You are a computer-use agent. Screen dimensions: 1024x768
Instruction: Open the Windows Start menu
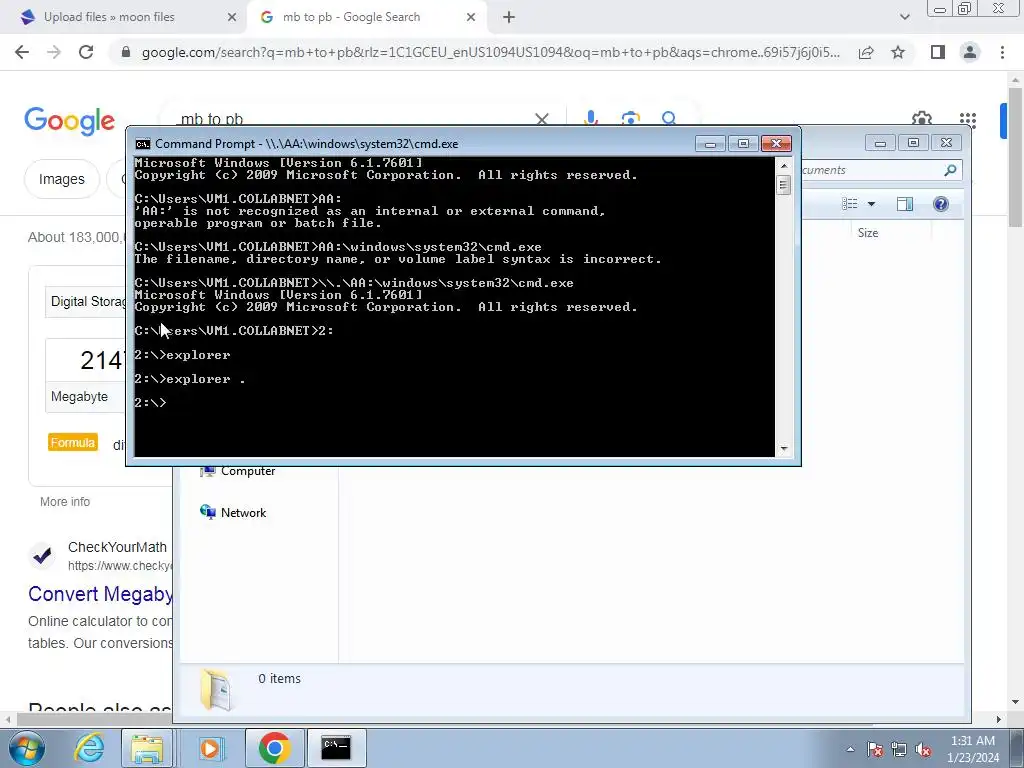point(26,748)
